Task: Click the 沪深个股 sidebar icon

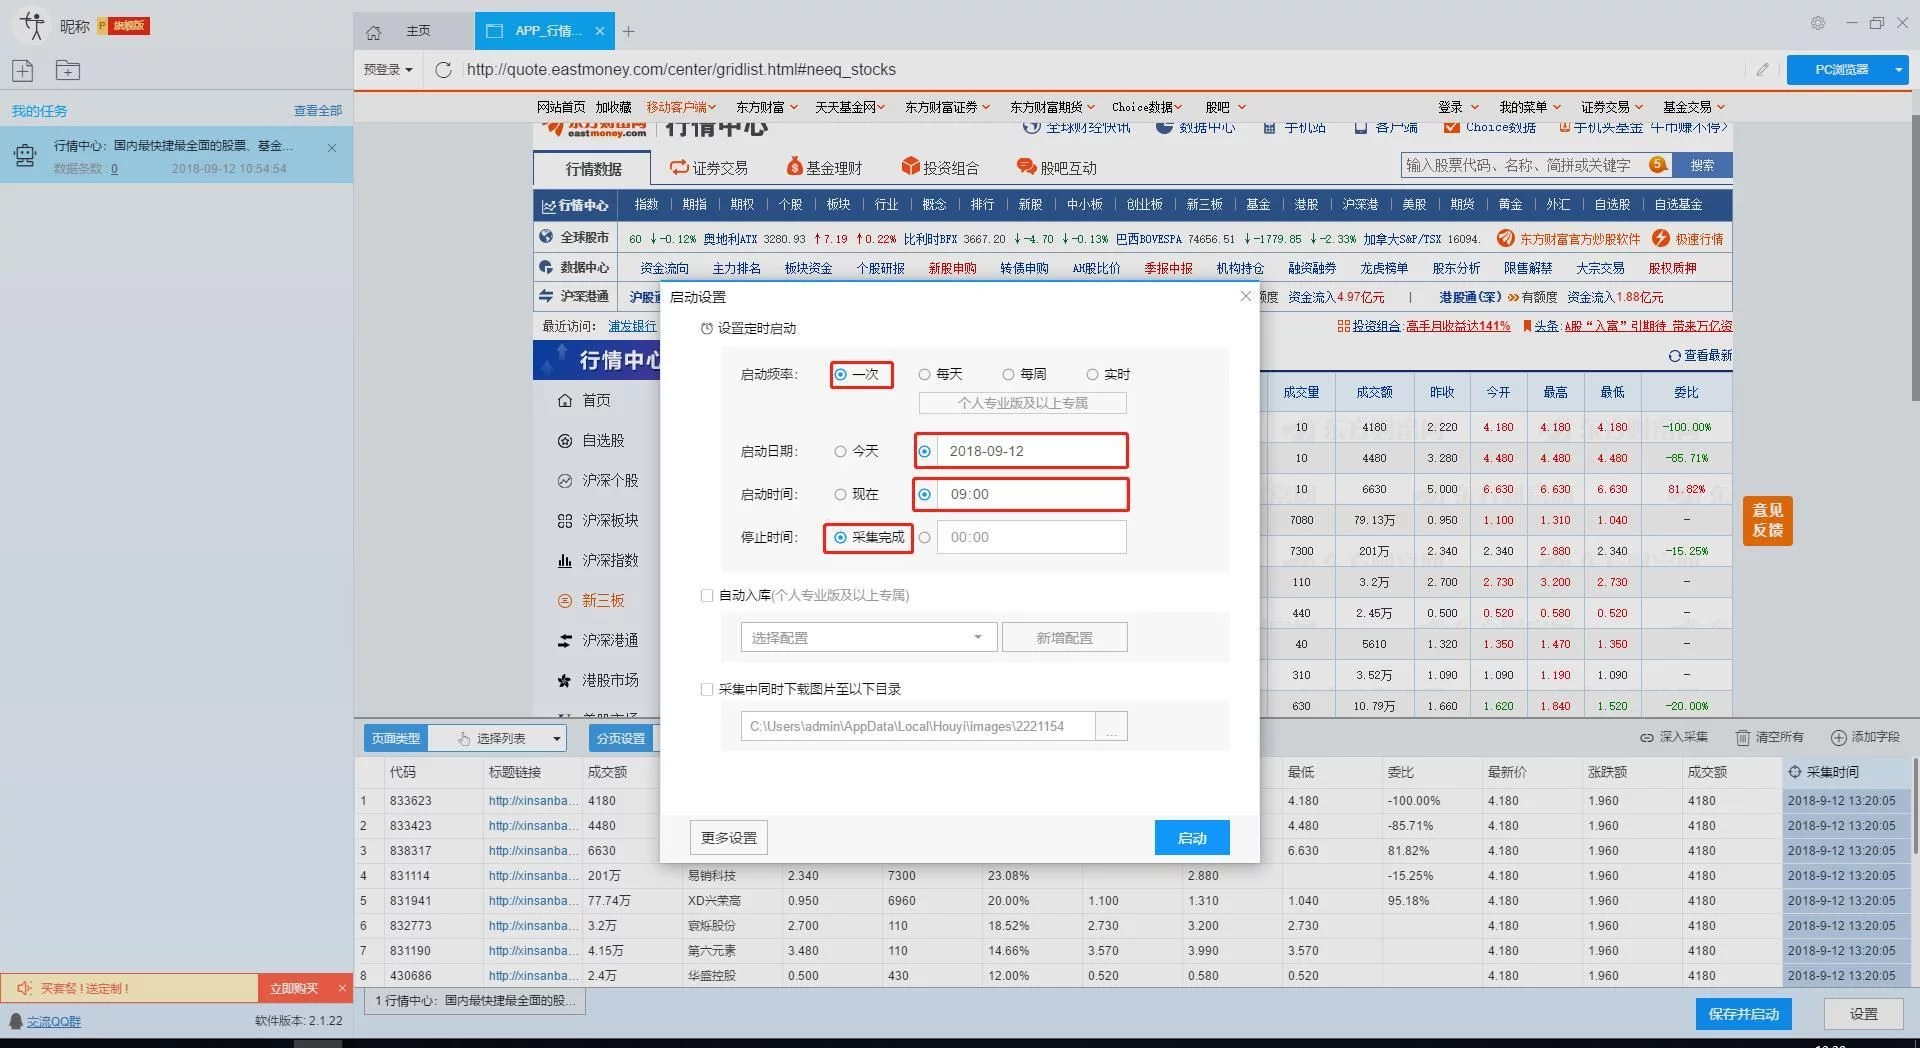Action: (565, 480)
